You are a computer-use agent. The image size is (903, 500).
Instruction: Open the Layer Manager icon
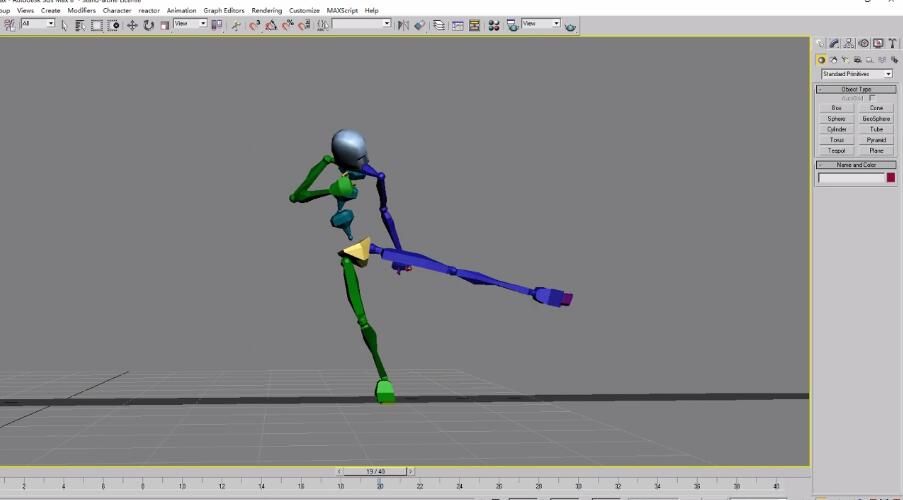pyautogui.click(x=439, y=25)
